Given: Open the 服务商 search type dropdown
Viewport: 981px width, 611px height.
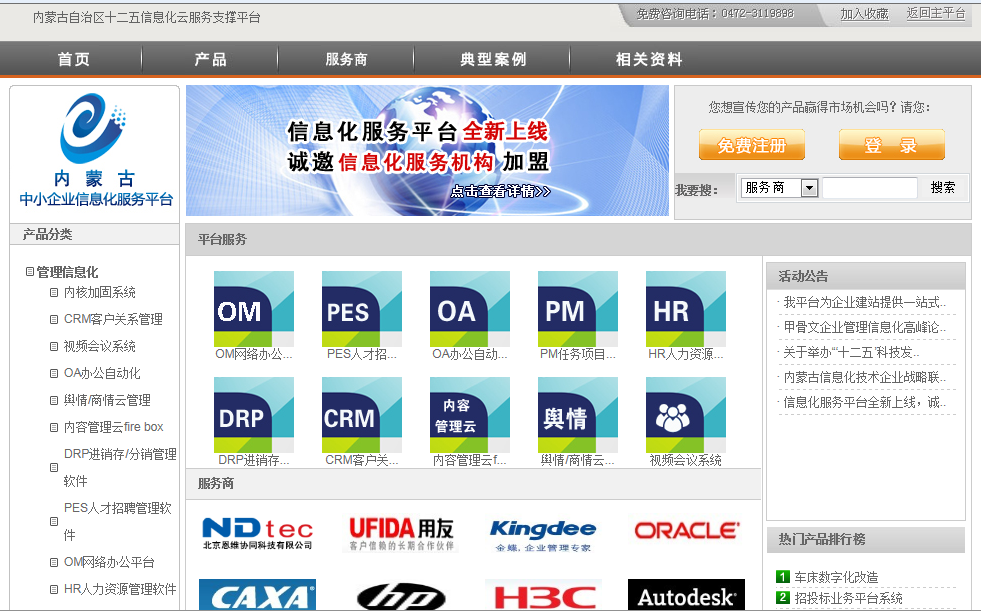Looking at the screenshot, I should click(x=809, y=188).
